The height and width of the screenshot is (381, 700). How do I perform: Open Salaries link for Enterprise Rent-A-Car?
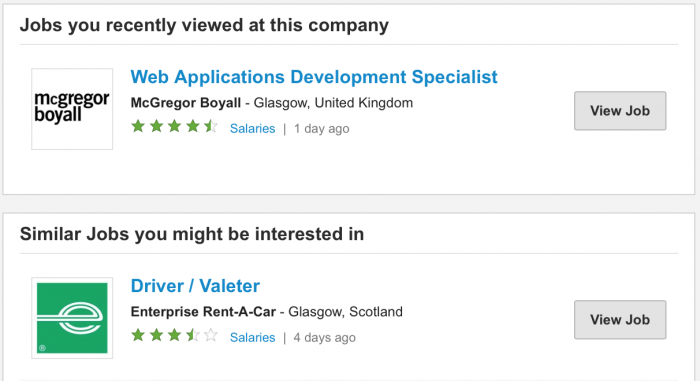(x=252, y=338)
